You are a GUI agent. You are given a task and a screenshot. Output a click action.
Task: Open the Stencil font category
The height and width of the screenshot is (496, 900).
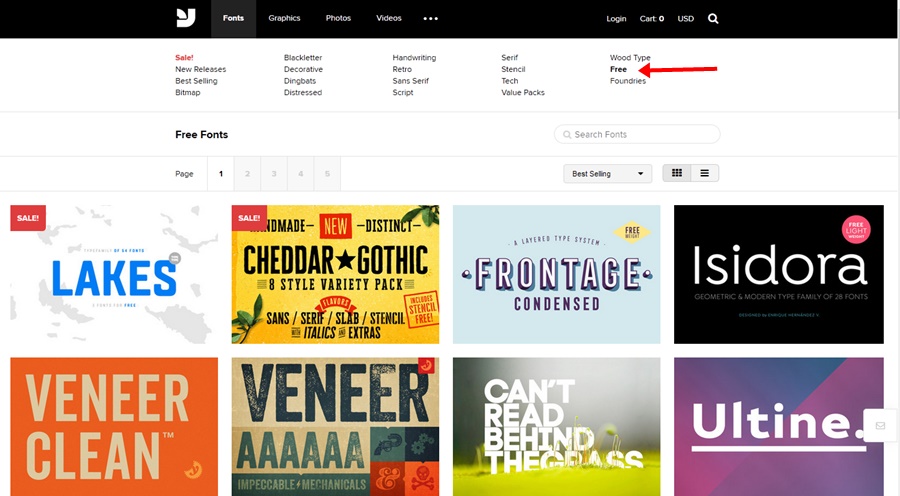[513, 69]
